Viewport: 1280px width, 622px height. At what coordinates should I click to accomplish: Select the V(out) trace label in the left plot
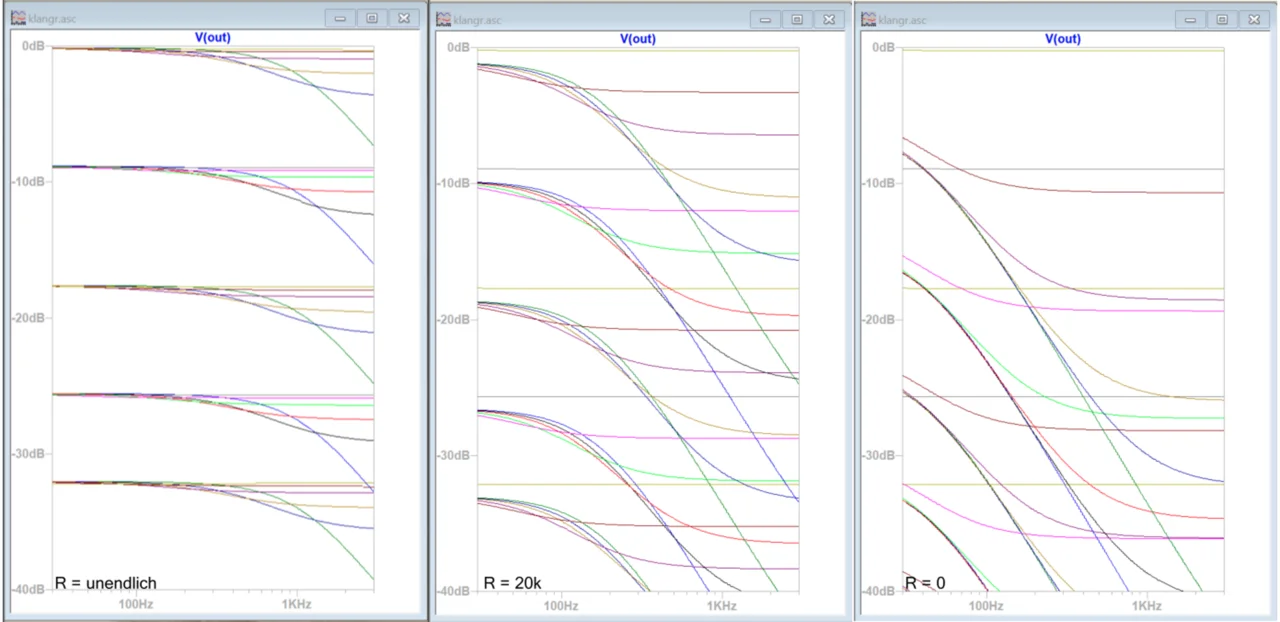[212, 38]
